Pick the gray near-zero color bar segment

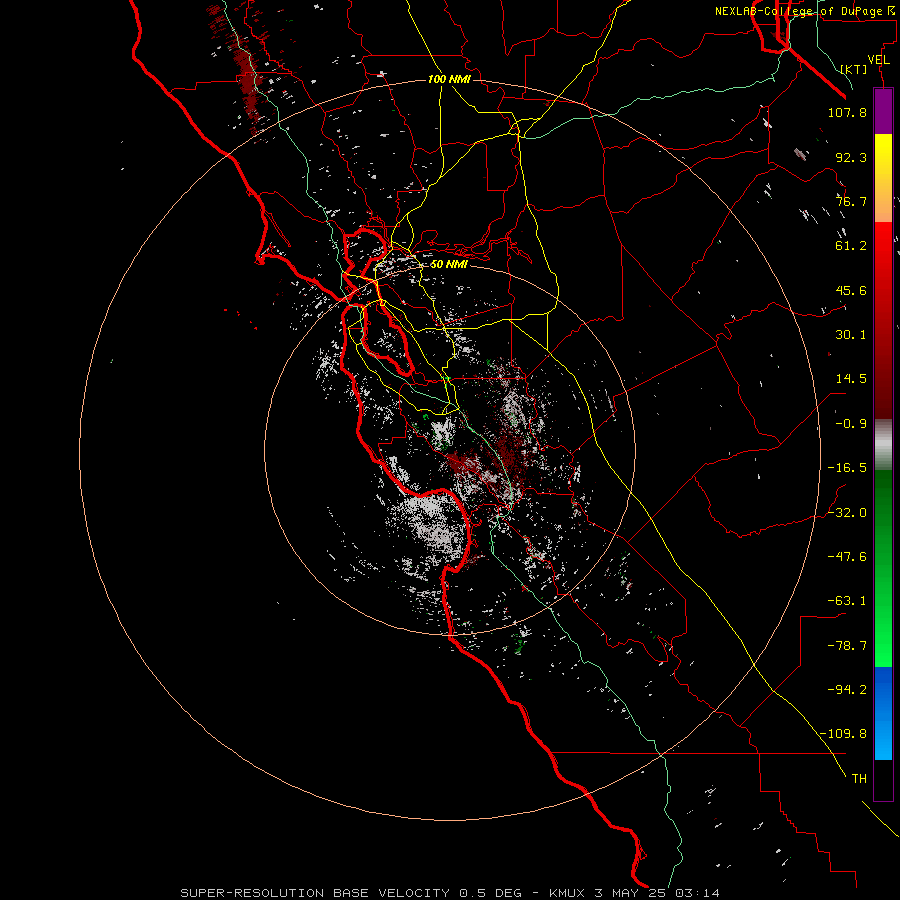[x=883, y=445]
